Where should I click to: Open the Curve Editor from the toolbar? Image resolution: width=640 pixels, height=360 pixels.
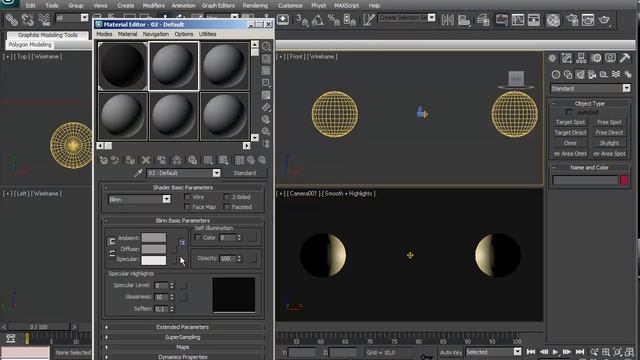[x=518, y=20]
